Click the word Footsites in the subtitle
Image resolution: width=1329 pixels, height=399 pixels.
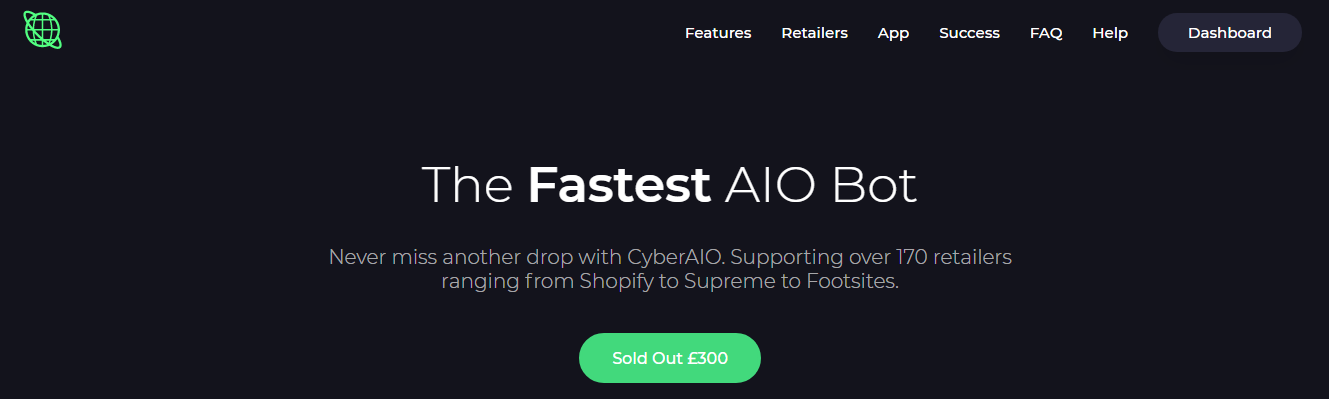click(x=853, y=282)
